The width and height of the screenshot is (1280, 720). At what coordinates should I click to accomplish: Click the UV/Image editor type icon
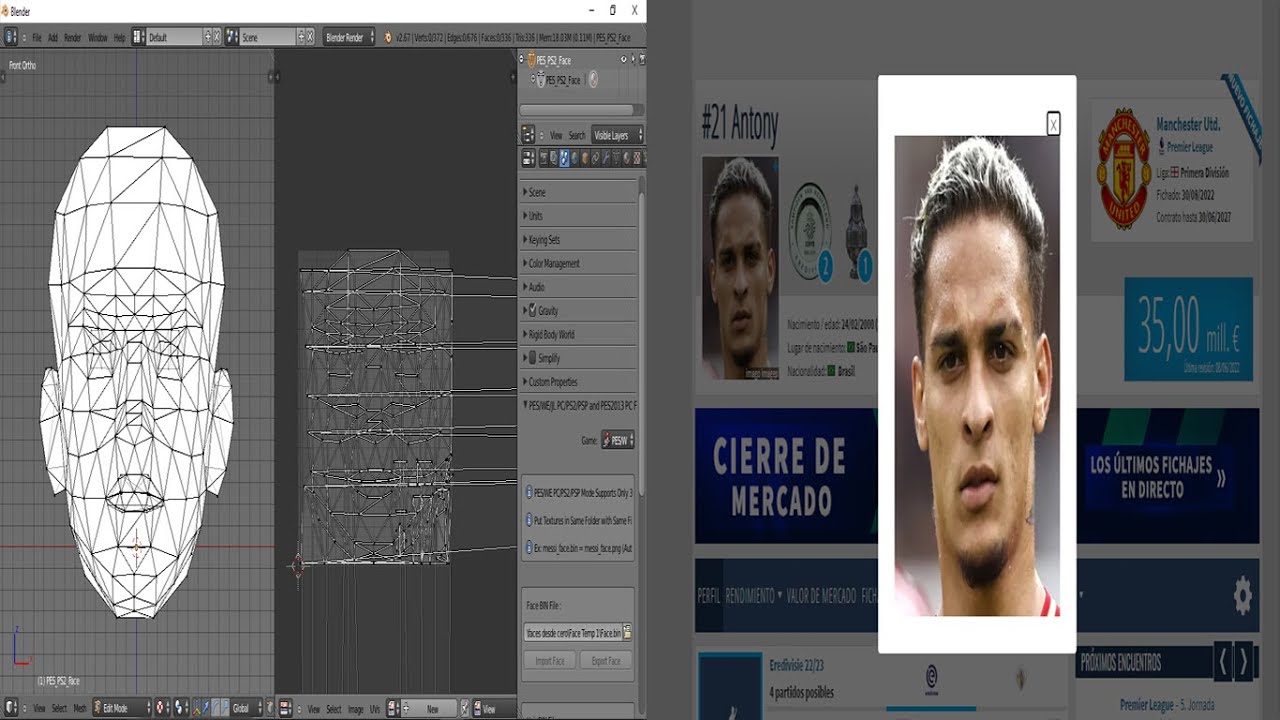(287, 708)
